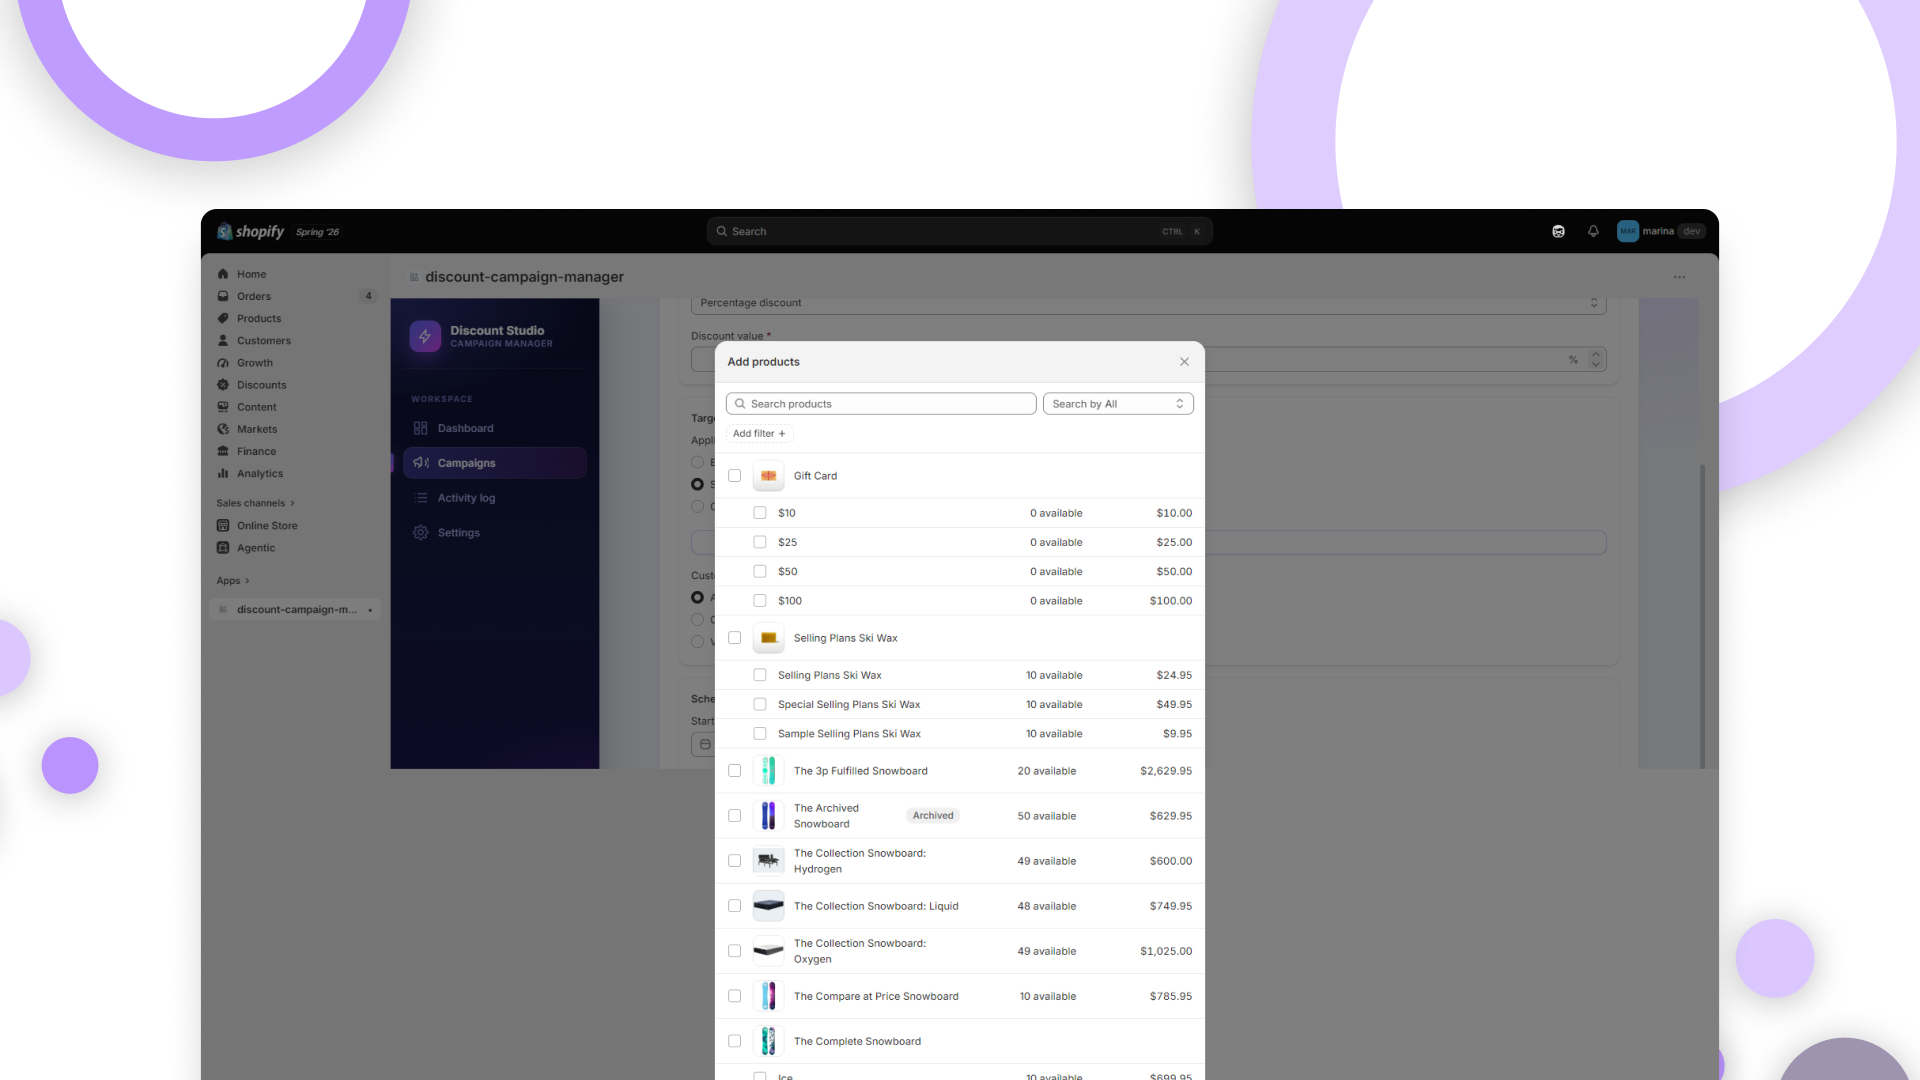Click the "48 available" inventory text
1920x1080 pixels.
pos(1047,906)
